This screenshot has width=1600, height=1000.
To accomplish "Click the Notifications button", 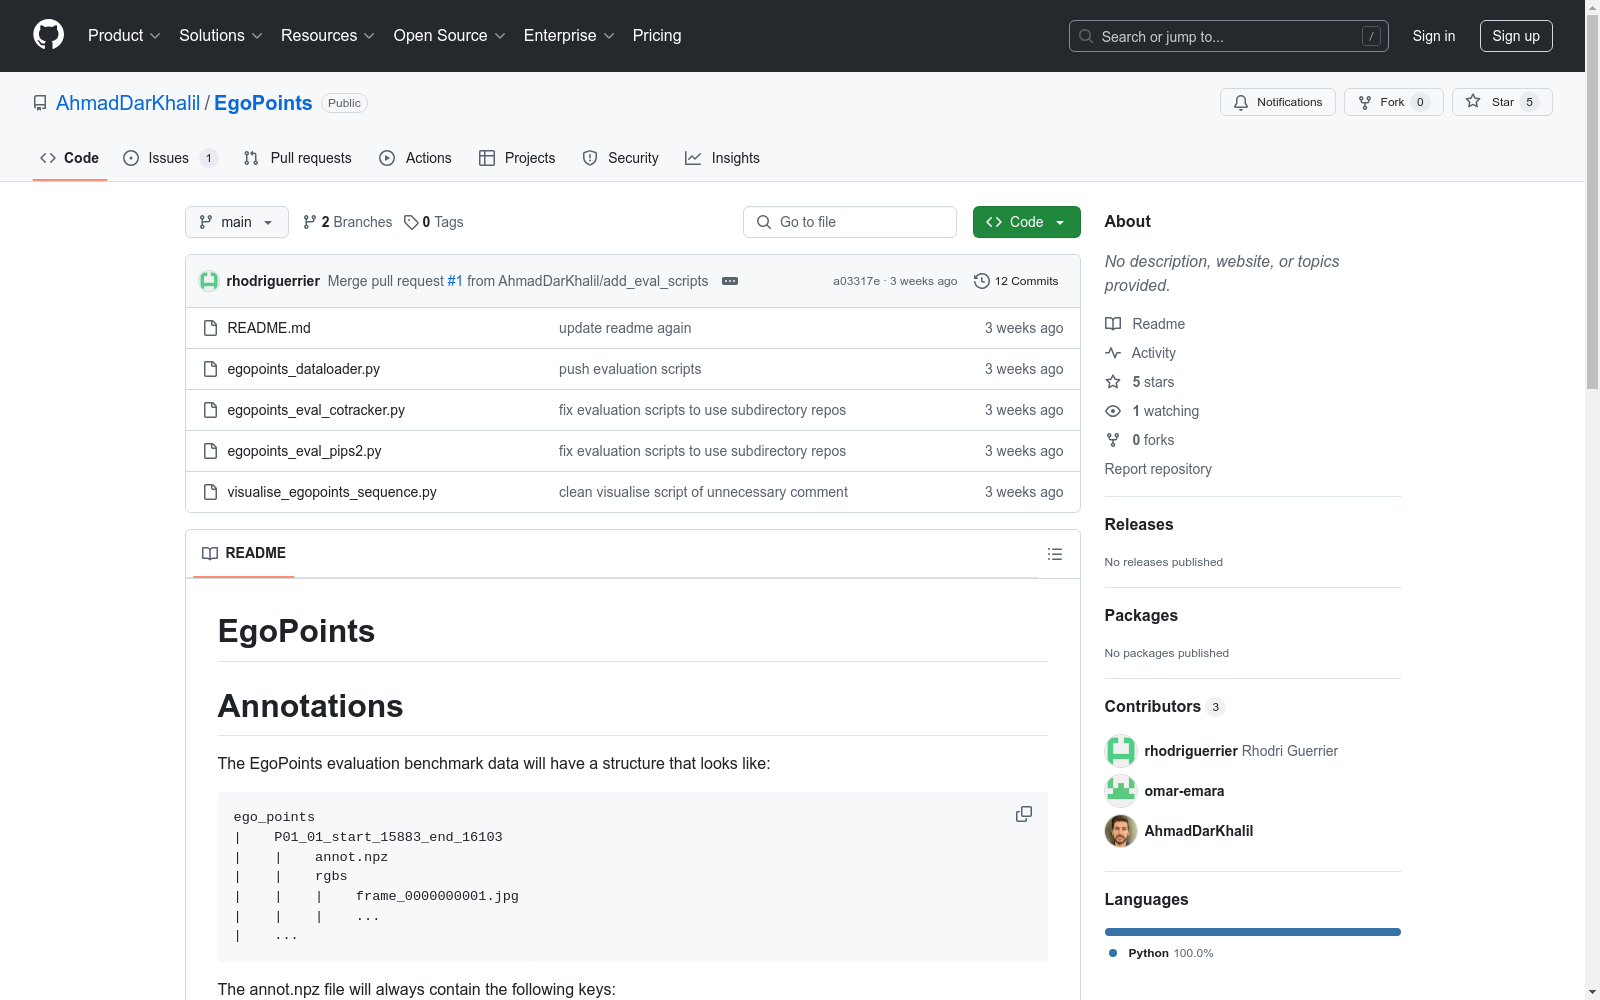I will point(1278,102).
